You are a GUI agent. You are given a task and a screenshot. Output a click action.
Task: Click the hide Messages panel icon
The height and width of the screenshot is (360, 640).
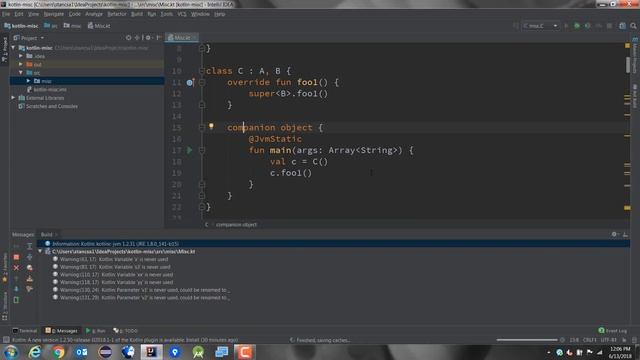[625, 234]
